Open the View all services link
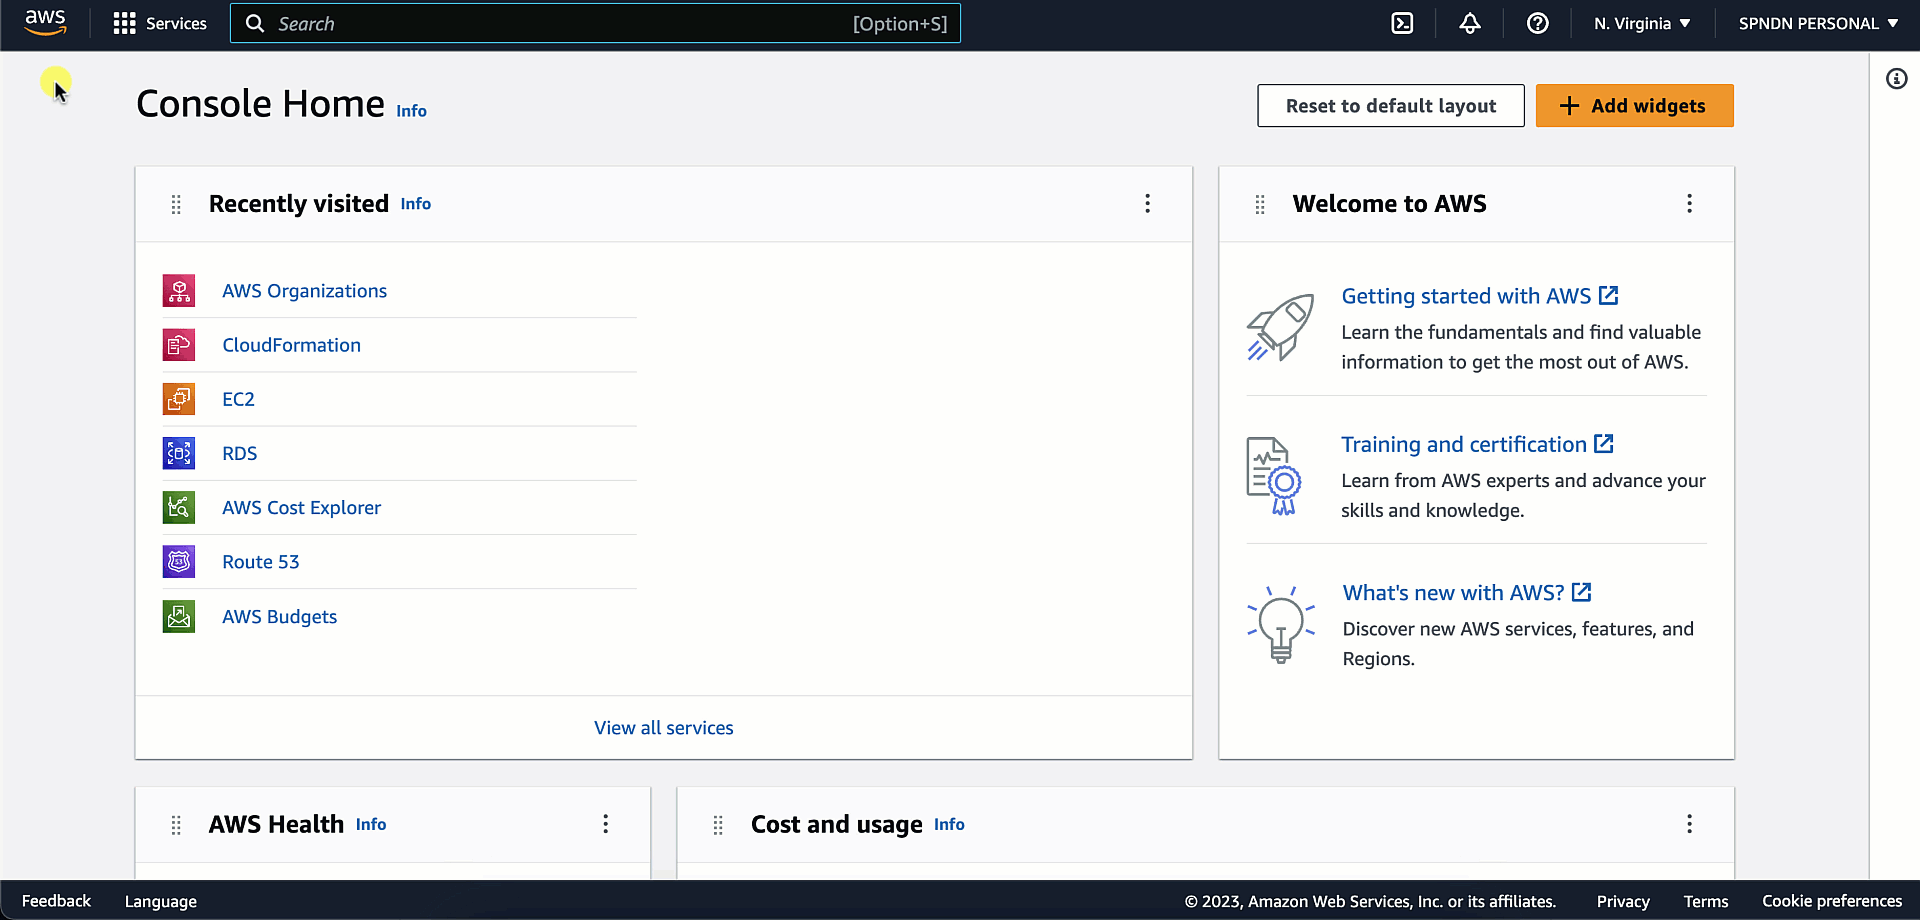 click(x=664, y=728)
